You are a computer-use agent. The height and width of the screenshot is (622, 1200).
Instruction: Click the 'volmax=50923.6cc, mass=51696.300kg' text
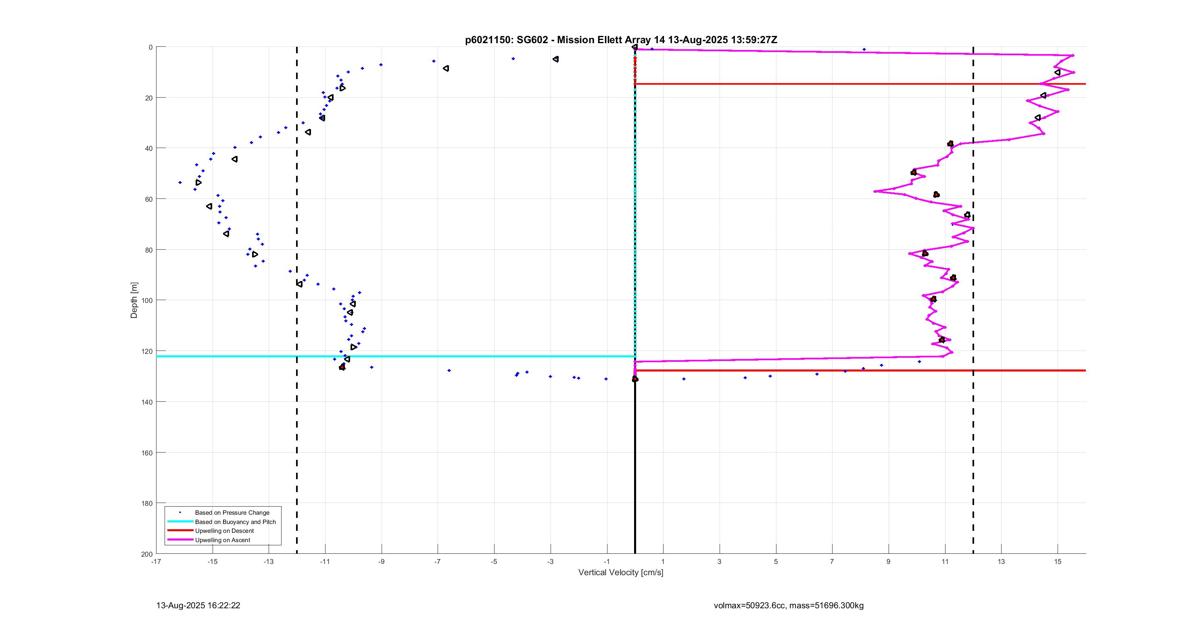(x=788, y=605)
